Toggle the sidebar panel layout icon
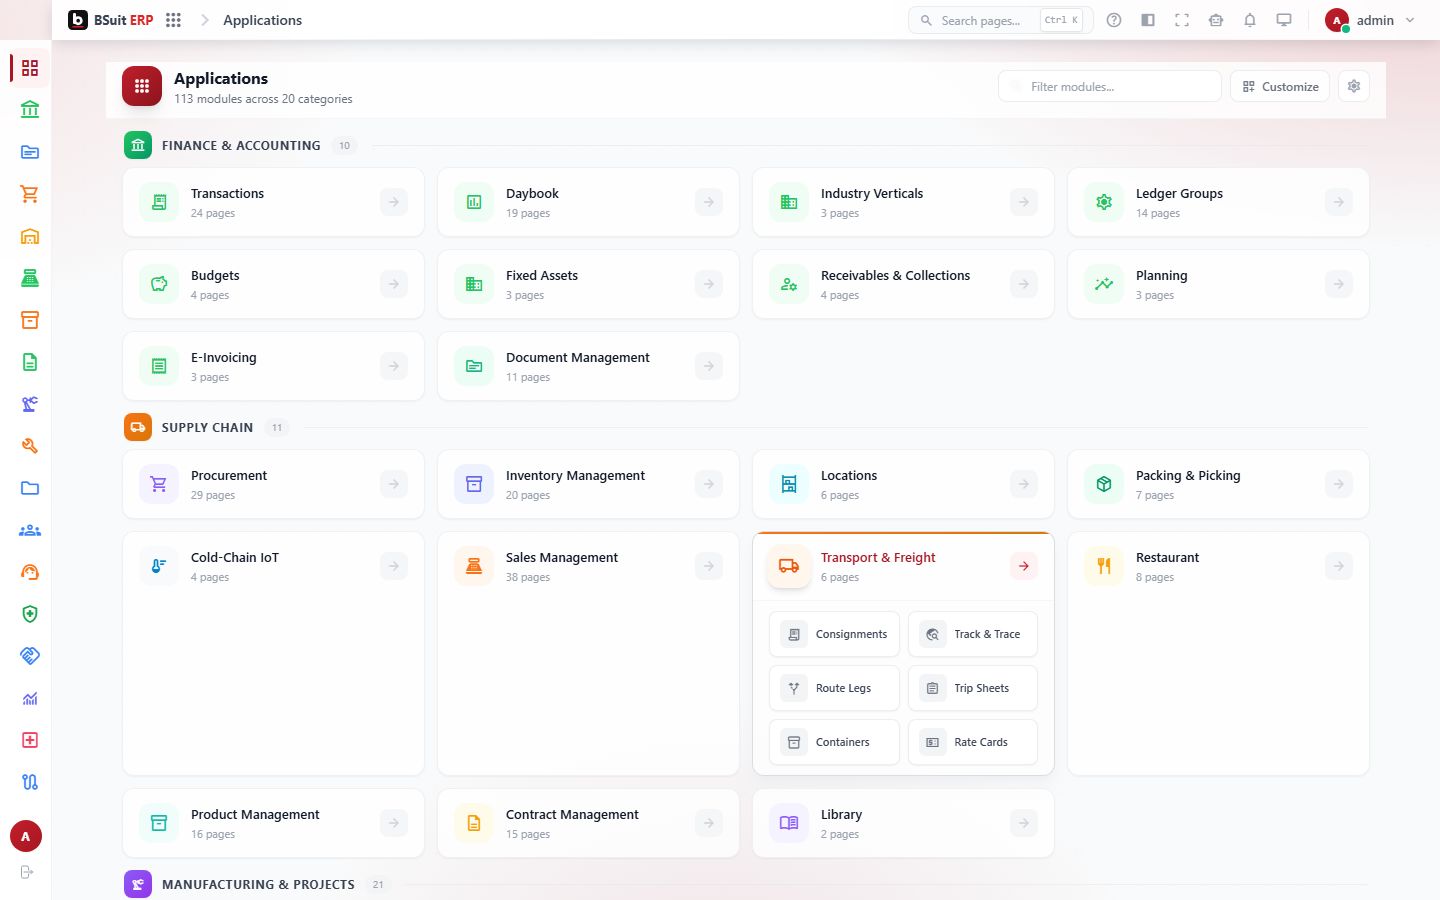This screenshot has height=900, width=1440. pyautogui.click(x=1148, y=20)
